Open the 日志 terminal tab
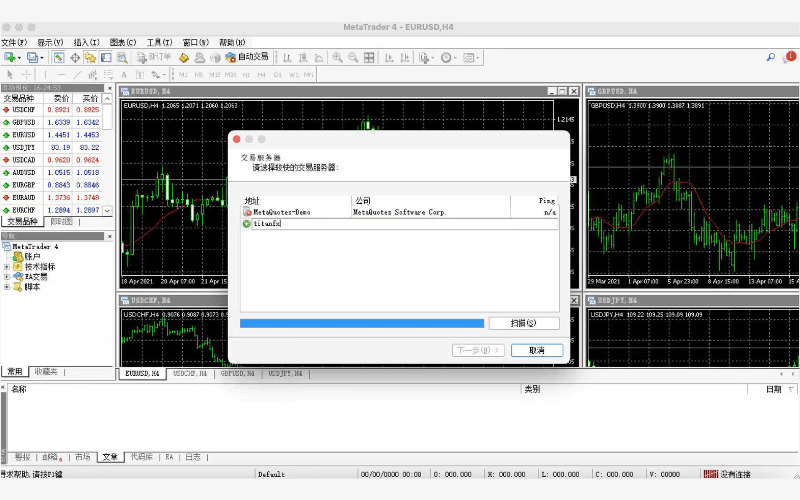 point(193,457)
